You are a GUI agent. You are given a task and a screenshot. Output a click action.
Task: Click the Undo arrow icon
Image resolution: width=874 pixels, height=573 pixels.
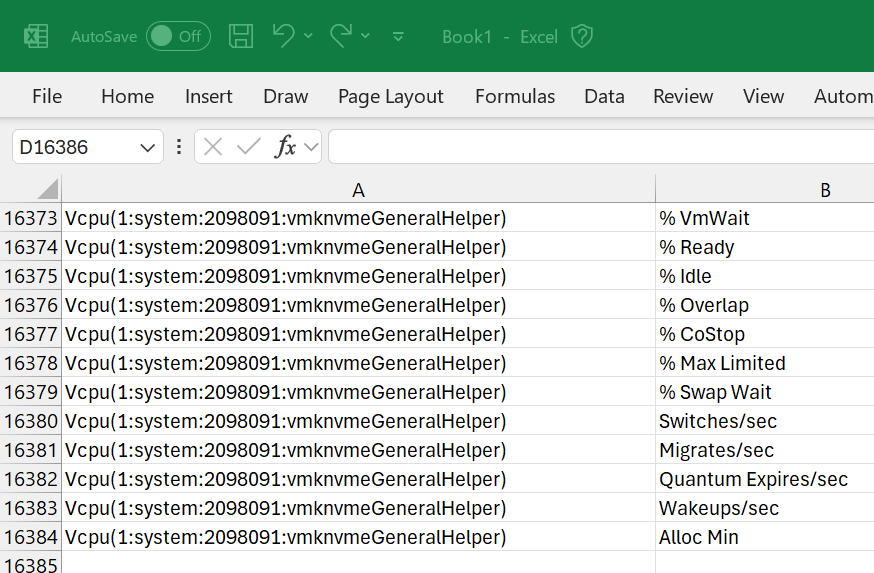(x=284, y=36)
